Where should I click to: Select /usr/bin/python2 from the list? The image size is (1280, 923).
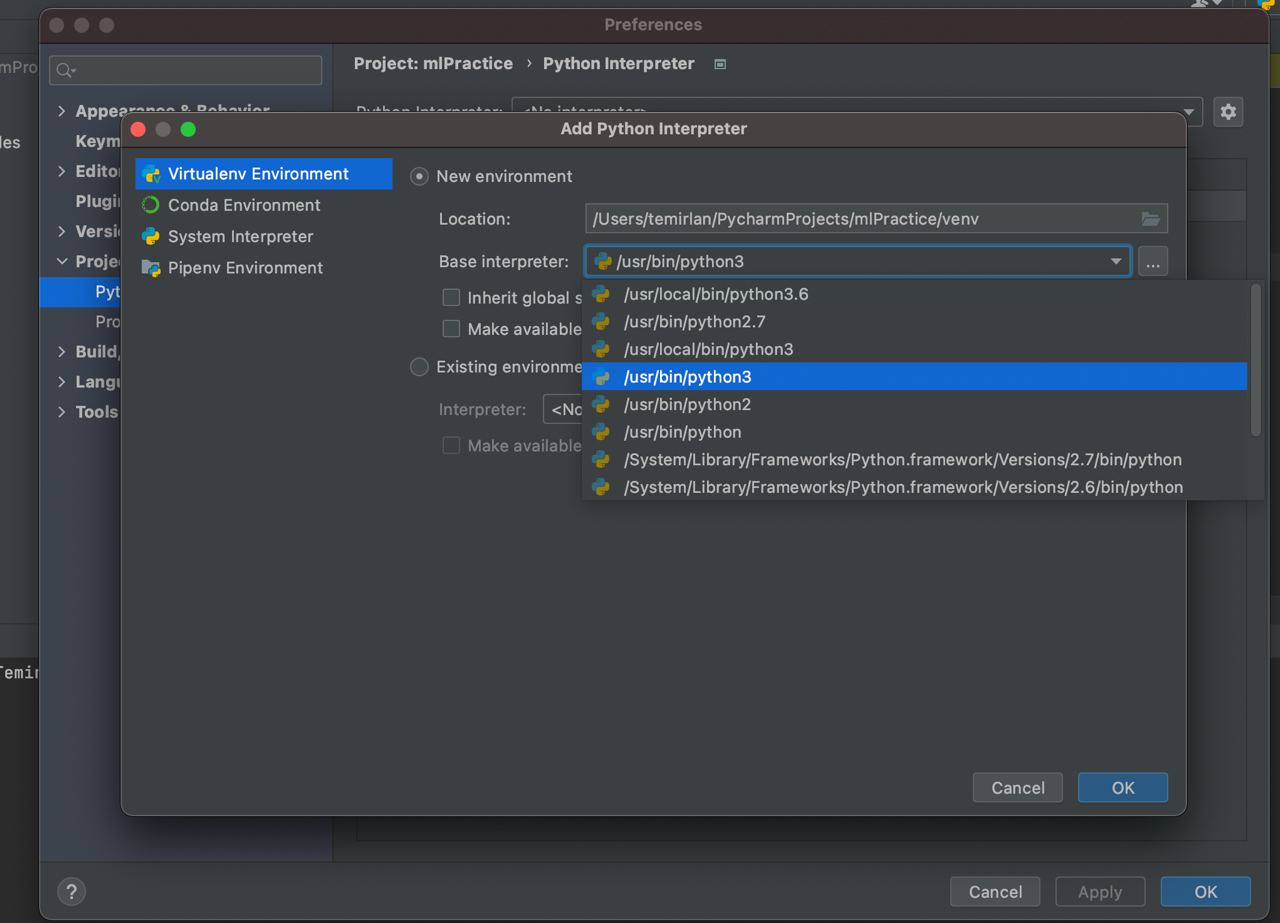915,404
